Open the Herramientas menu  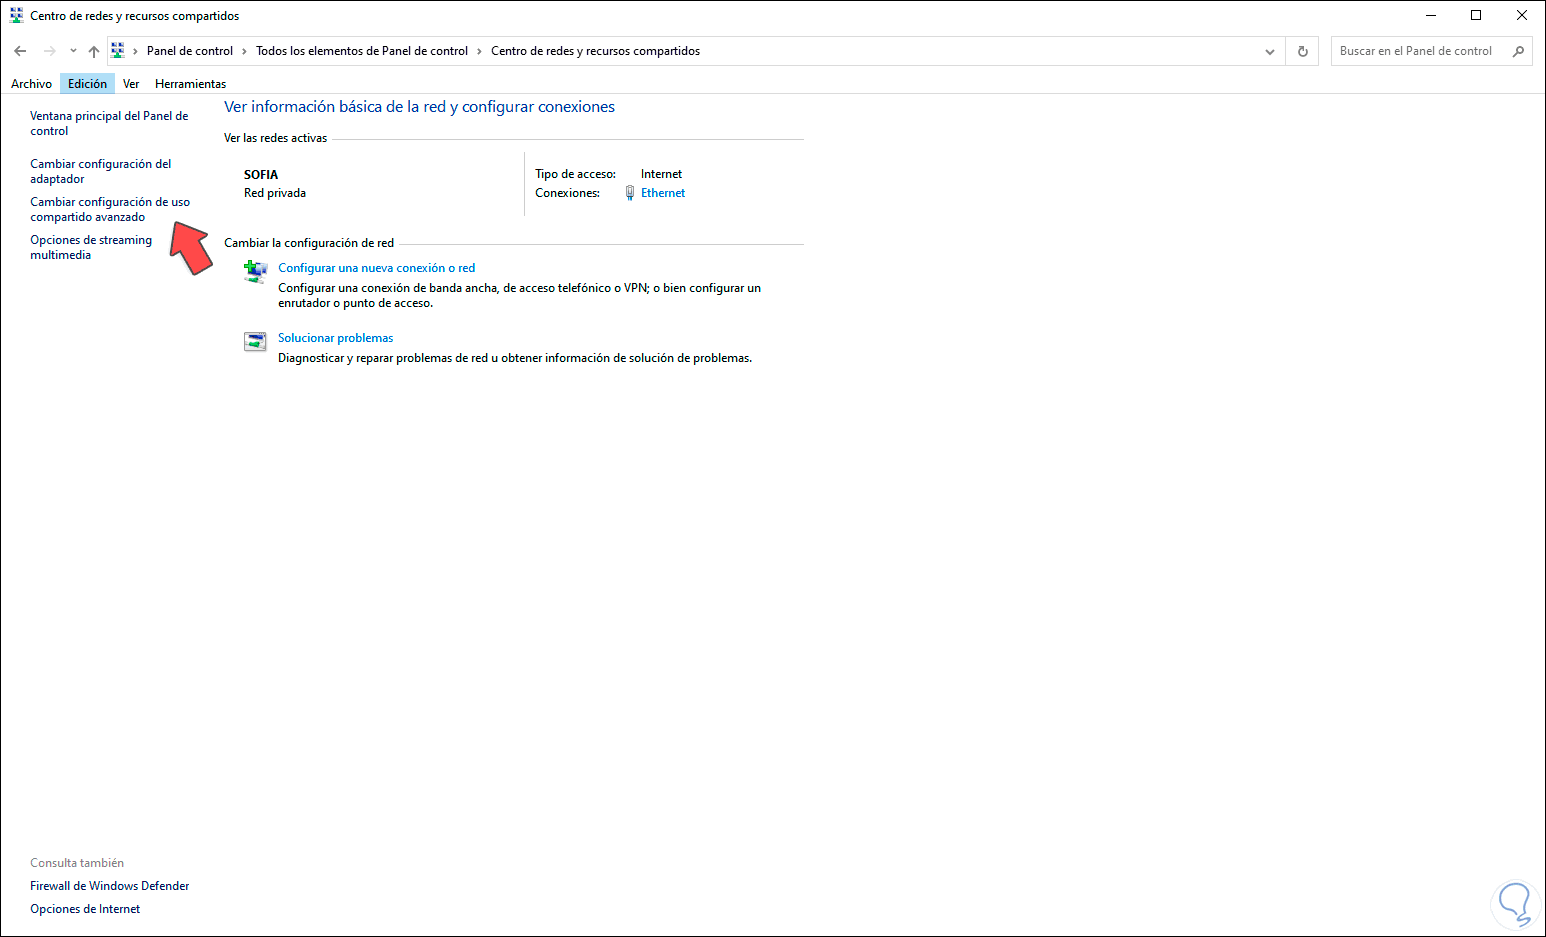190,83
